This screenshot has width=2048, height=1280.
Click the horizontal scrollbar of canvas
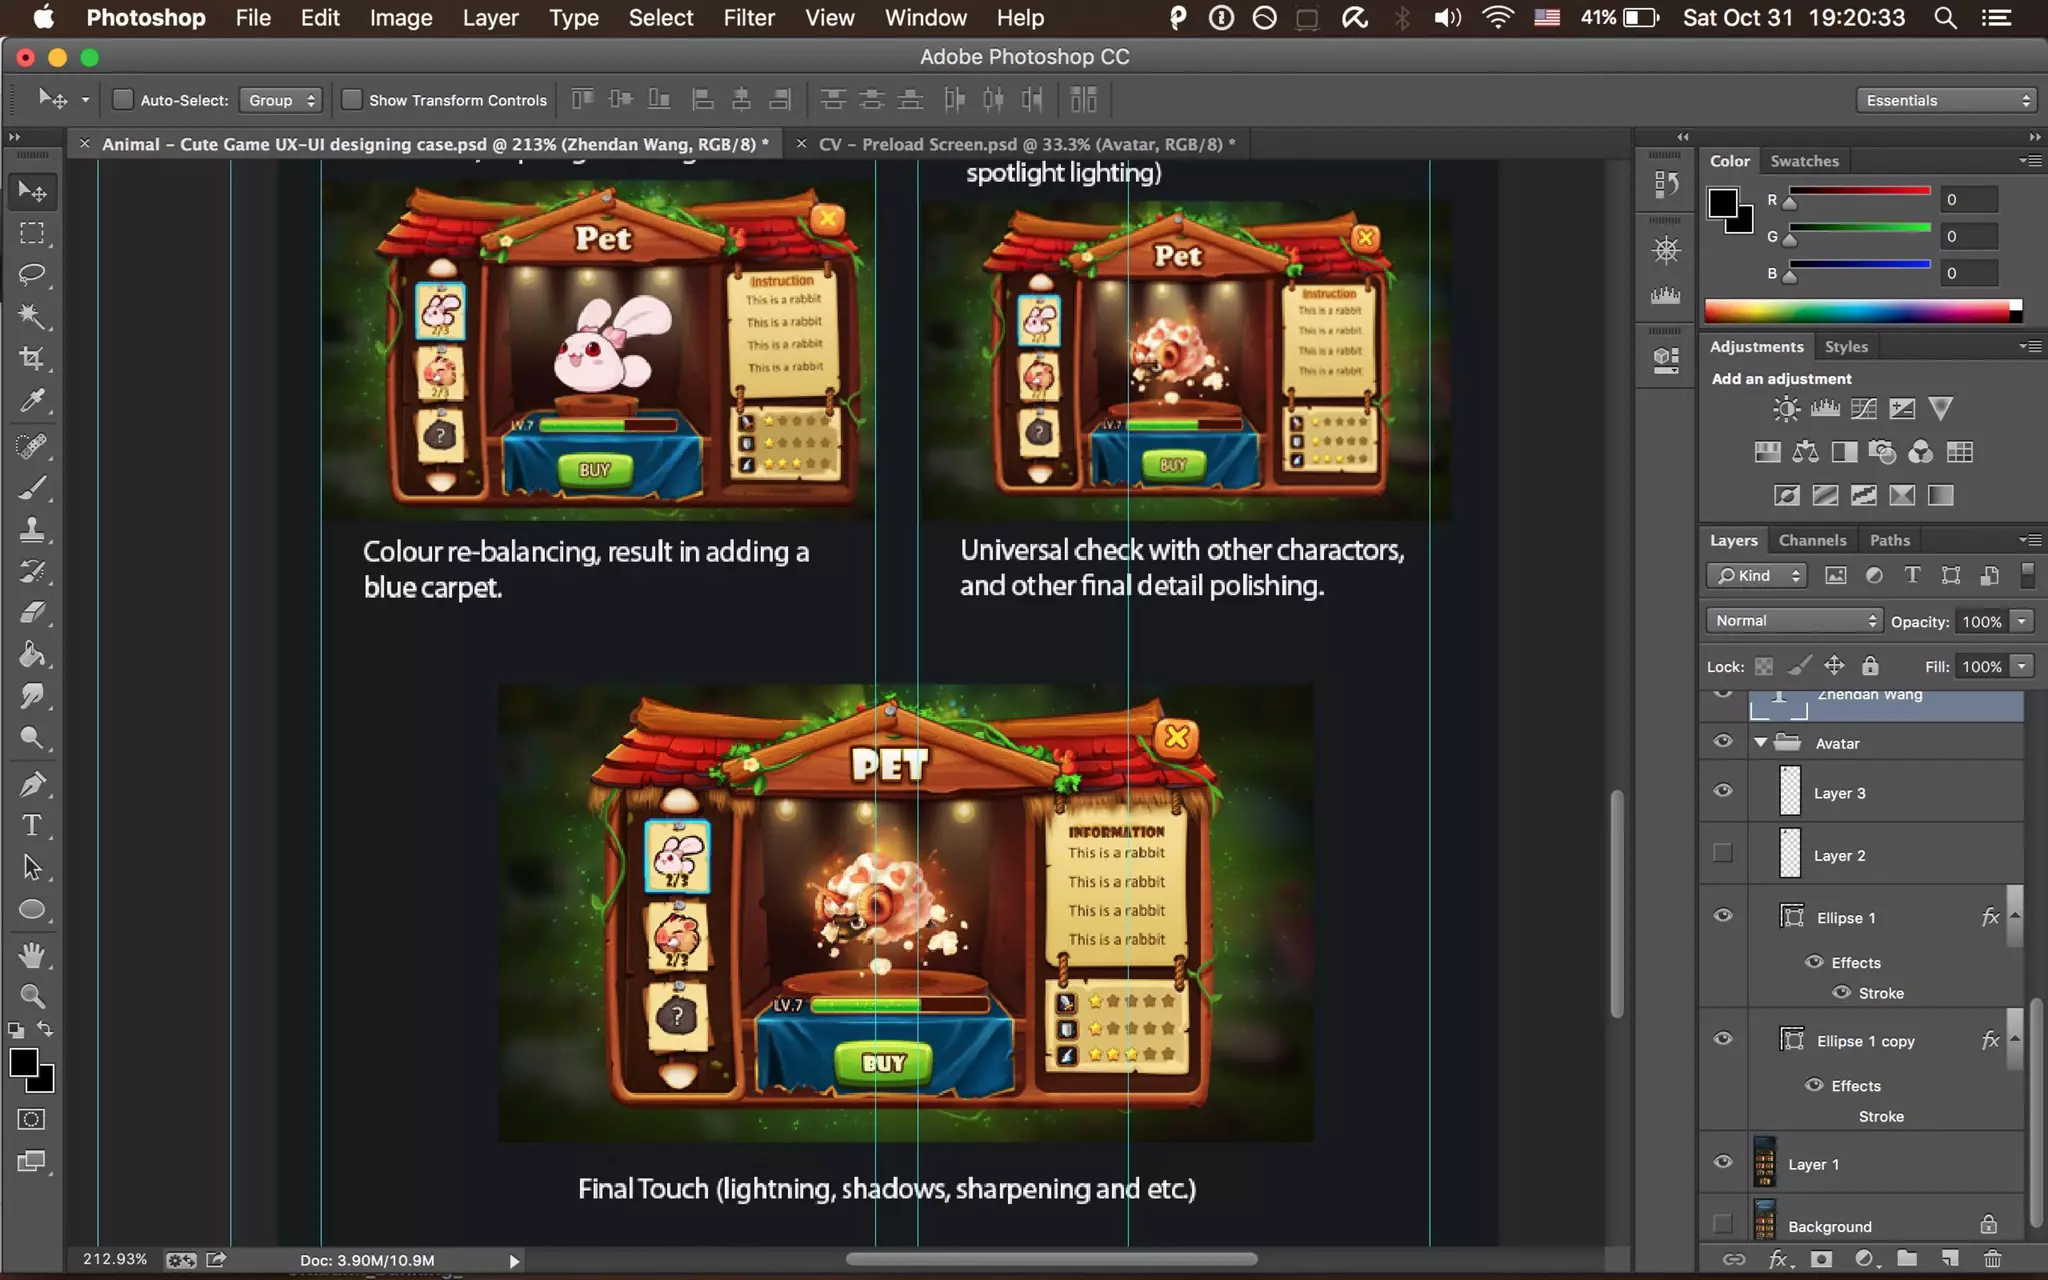(x=1051, y=1259)
